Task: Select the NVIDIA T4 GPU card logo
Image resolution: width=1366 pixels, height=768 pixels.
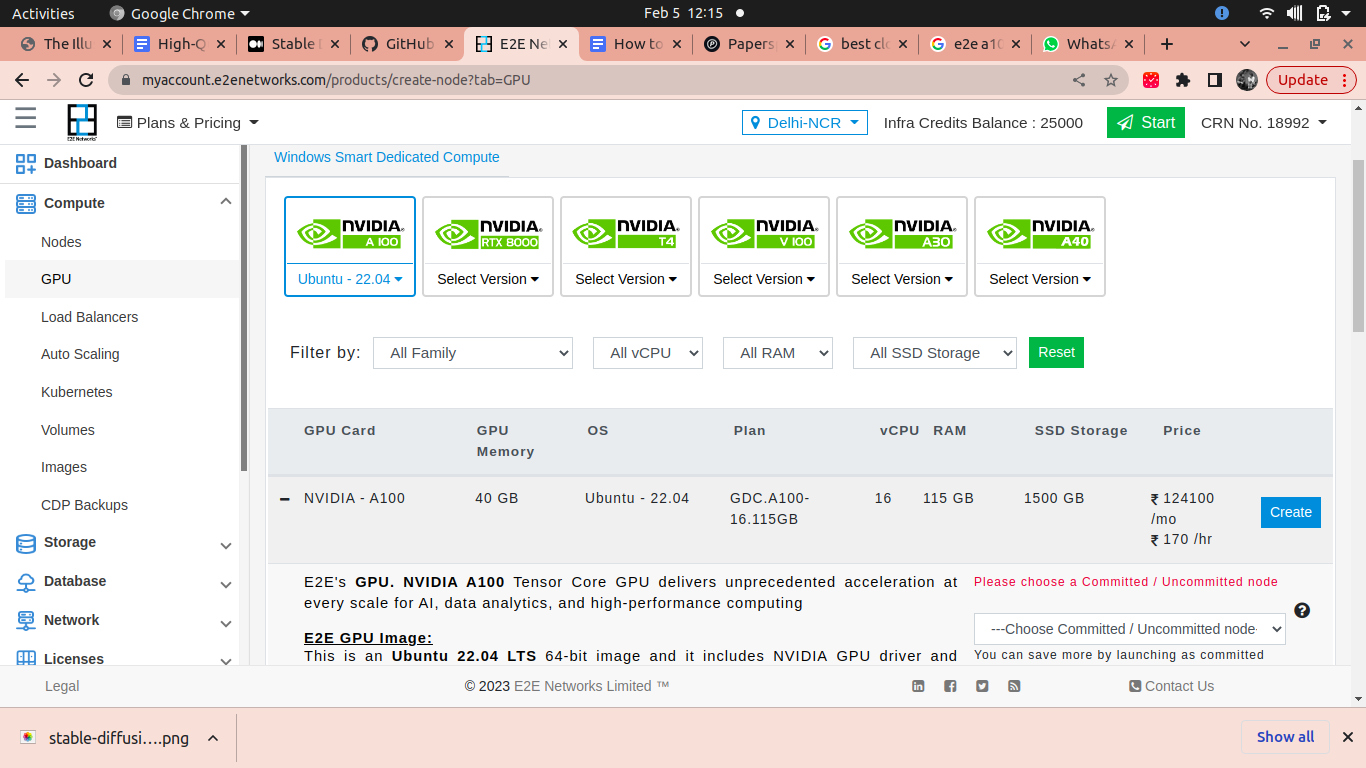Action: pos(626,233)
